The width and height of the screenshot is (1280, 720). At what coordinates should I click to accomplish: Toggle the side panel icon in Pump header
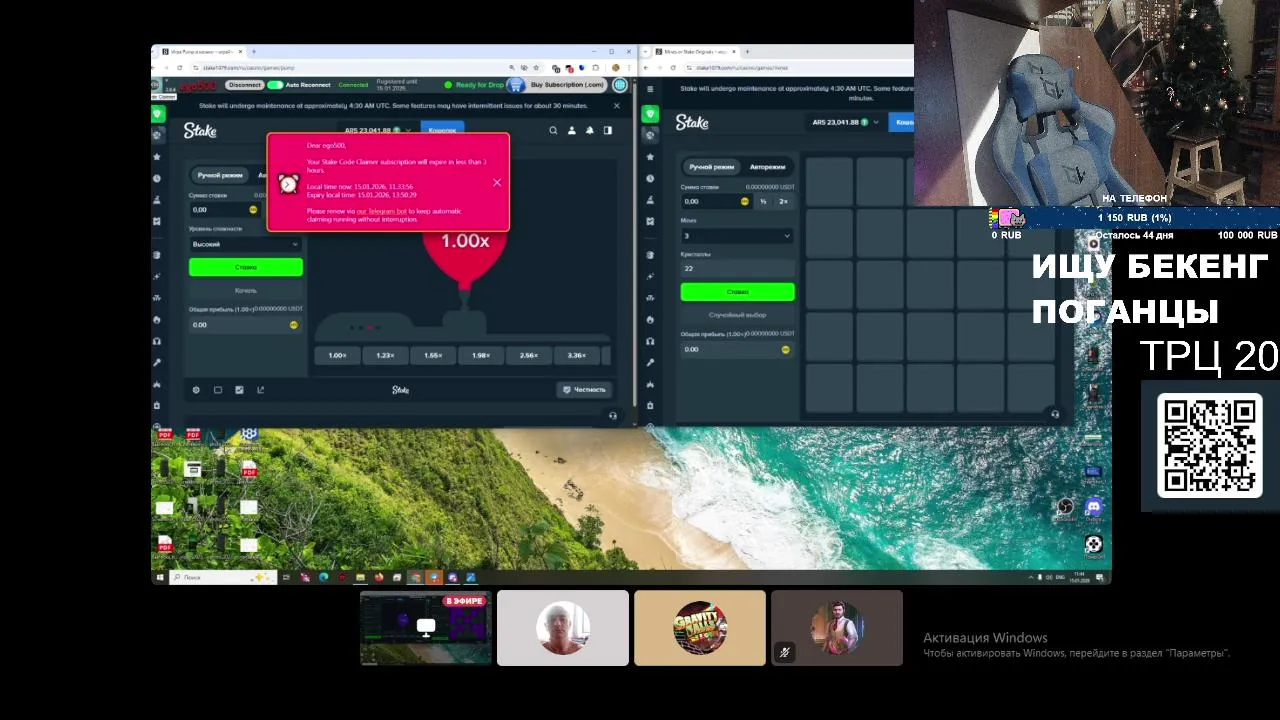[x=608, y=130]
